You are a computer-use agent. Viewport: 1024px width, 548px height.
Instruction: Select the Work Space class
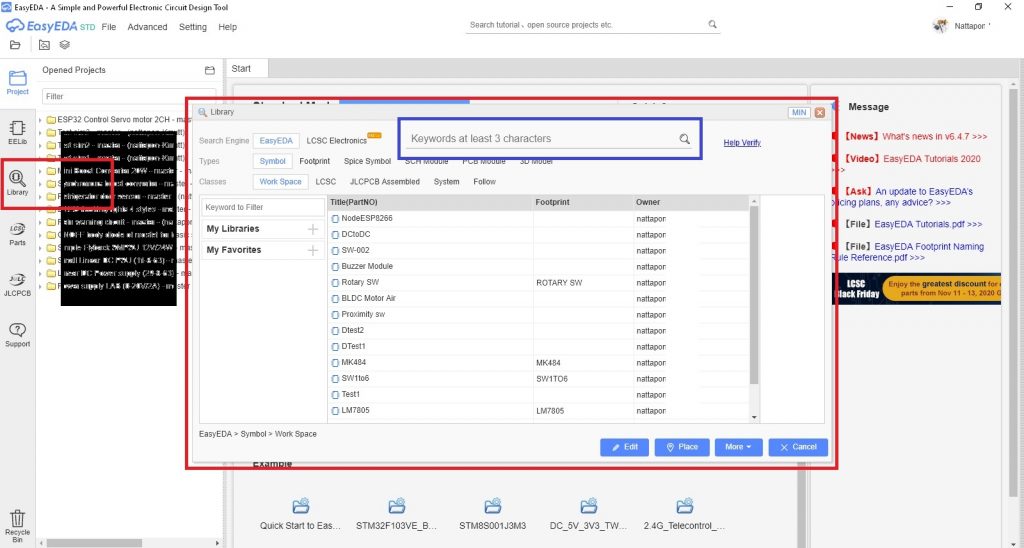281,182
